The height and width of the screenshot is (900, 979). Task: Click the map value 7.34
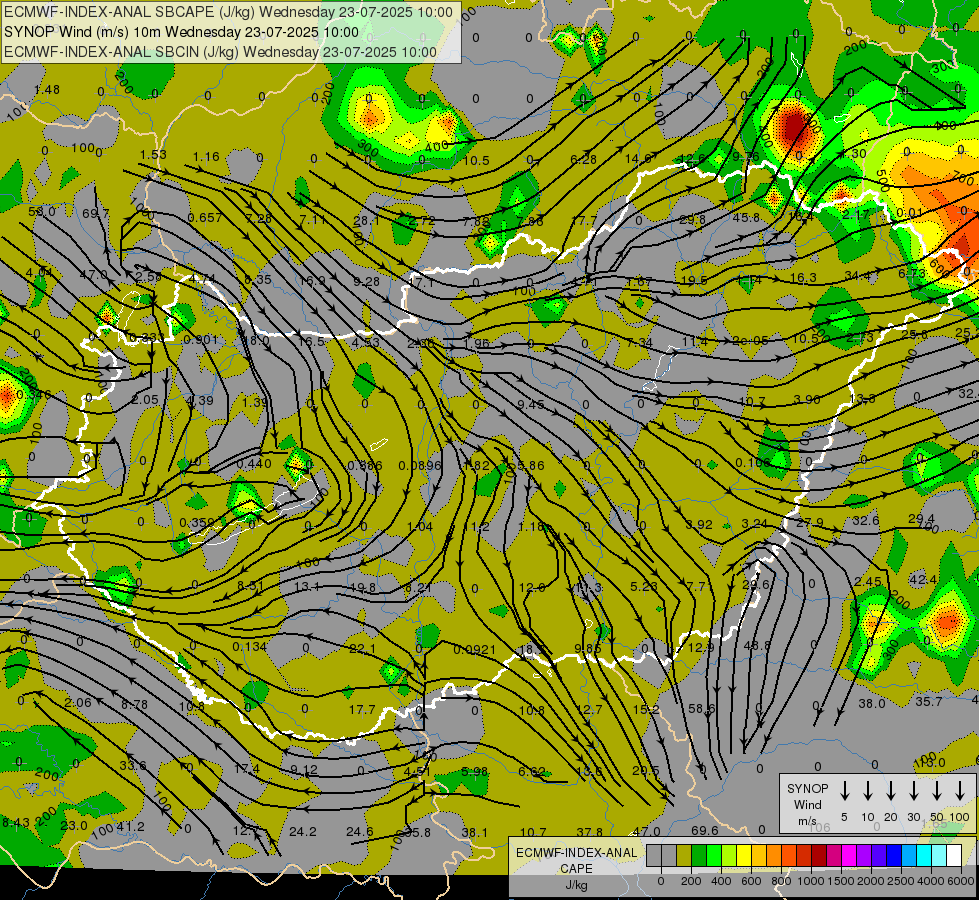tap(639, 342)
